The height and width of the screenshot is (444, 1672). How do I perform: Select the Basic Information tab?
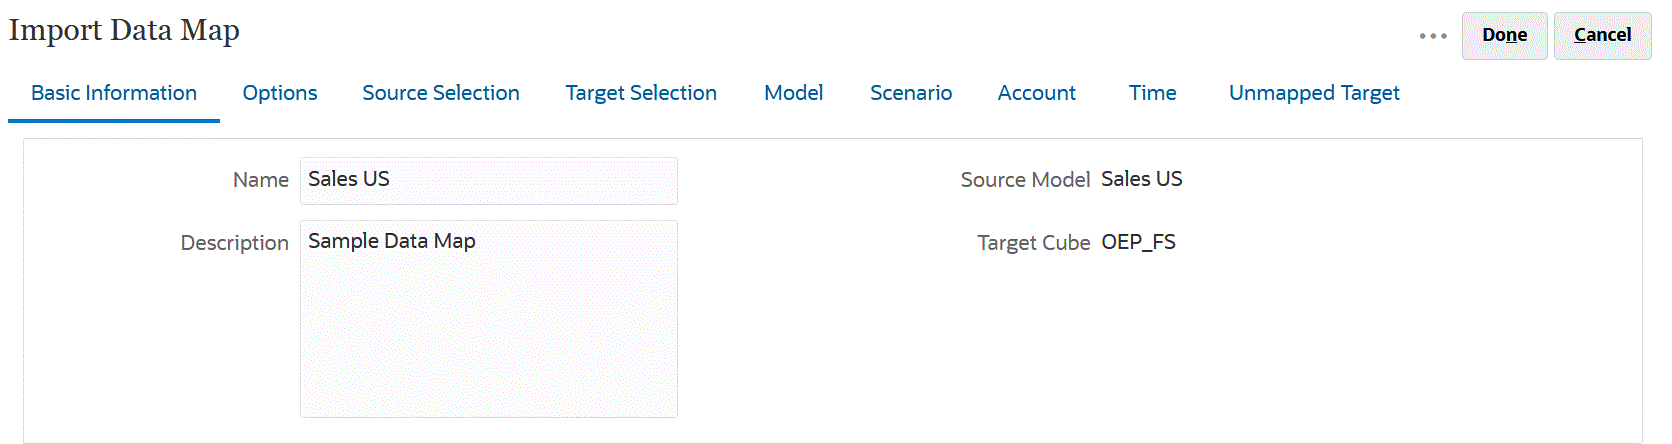(114, 93)
